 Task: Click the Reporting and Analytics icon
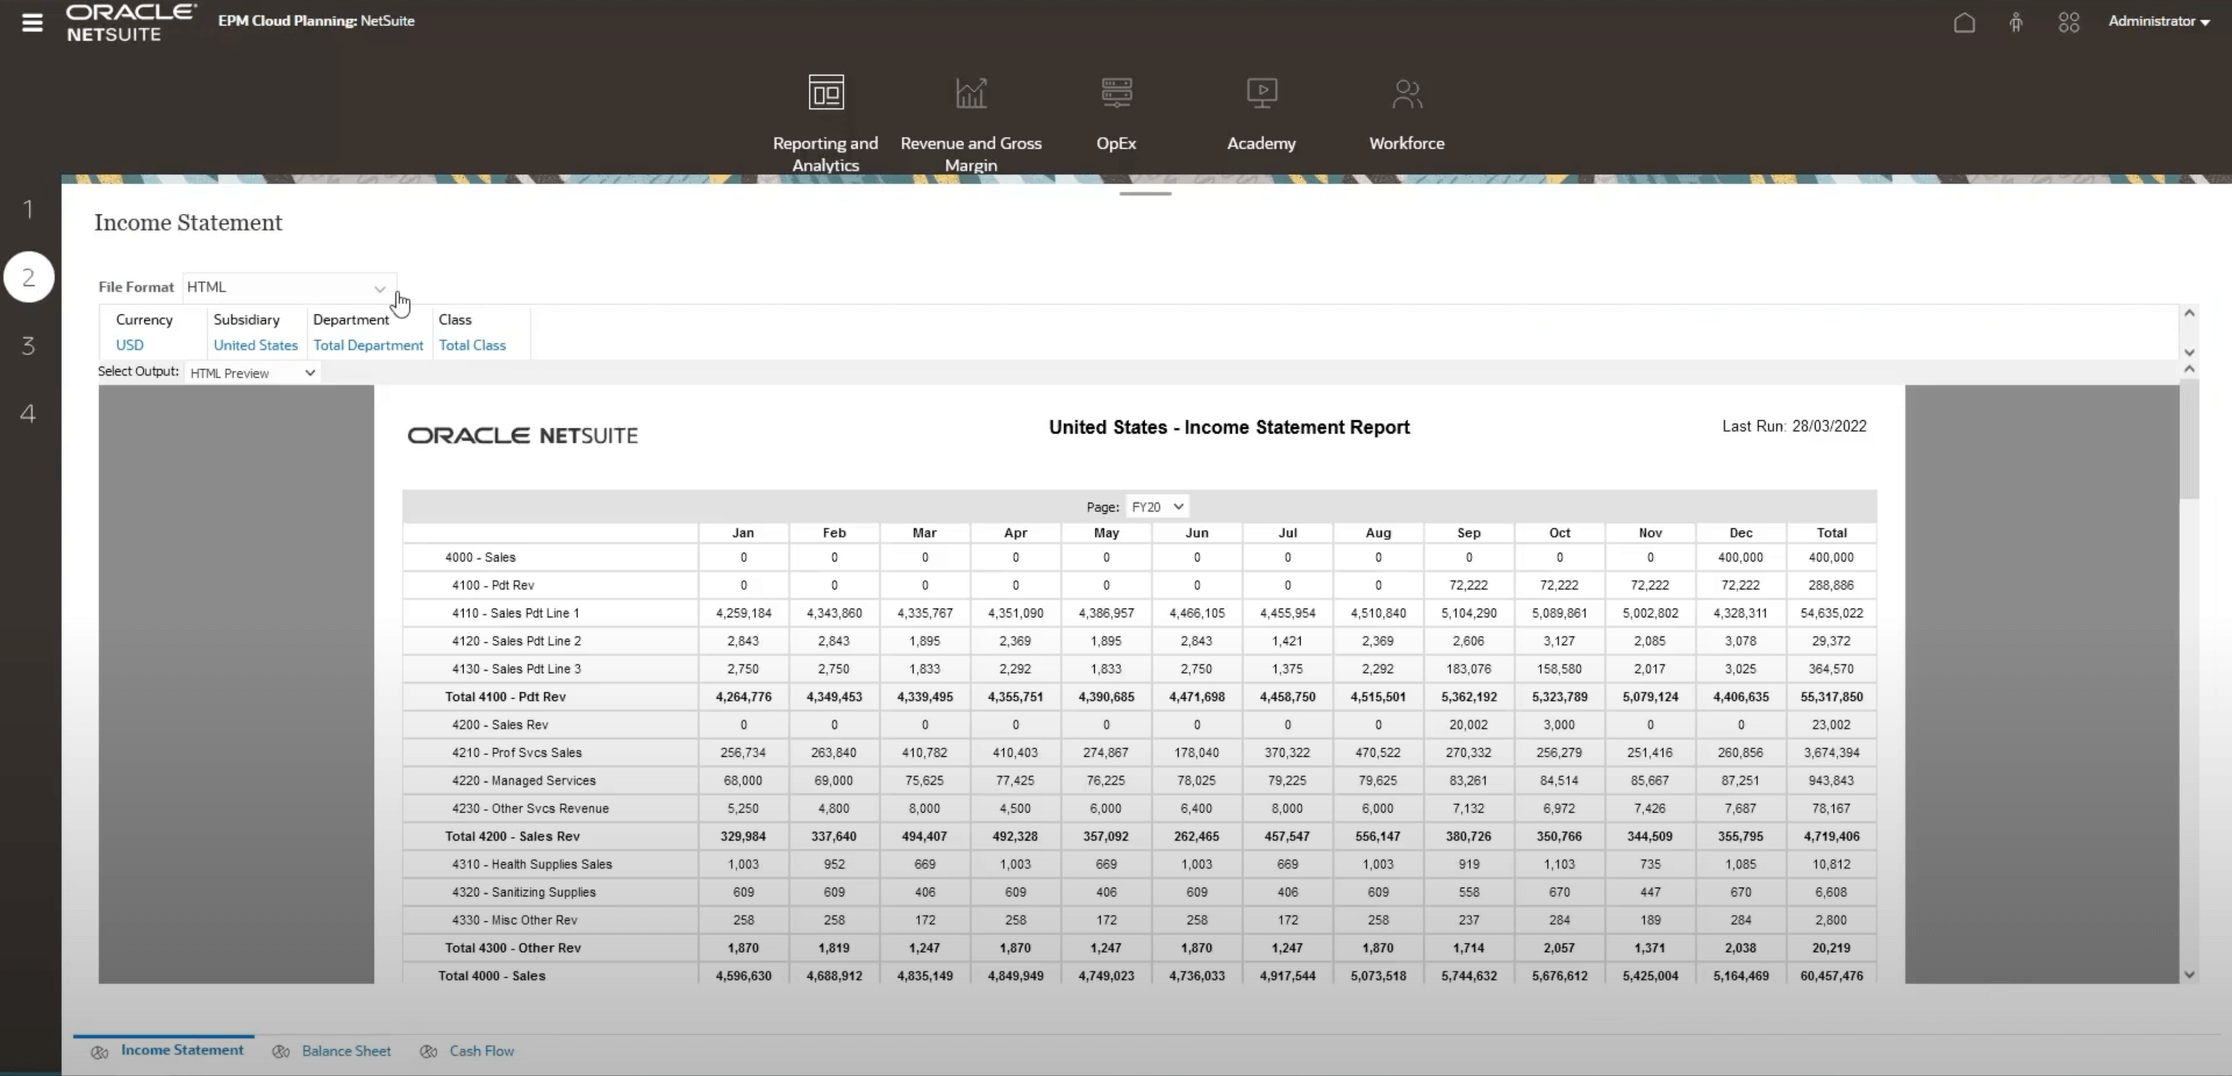click(x=825, y=94)
